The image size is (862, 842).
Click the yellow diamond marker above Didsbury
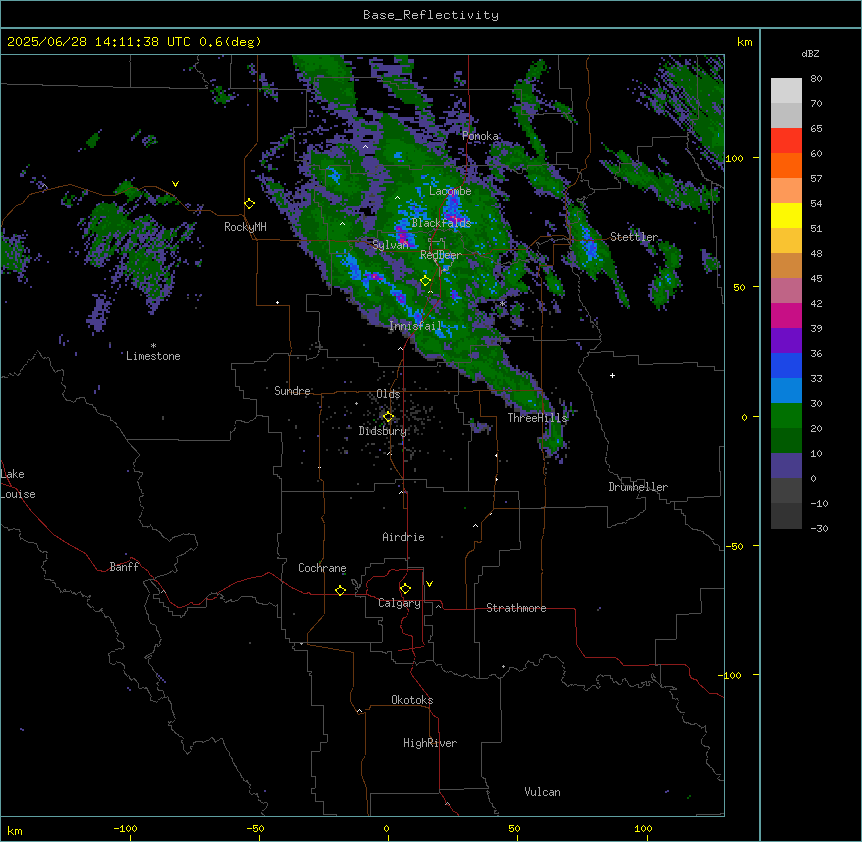pos(388,417)
